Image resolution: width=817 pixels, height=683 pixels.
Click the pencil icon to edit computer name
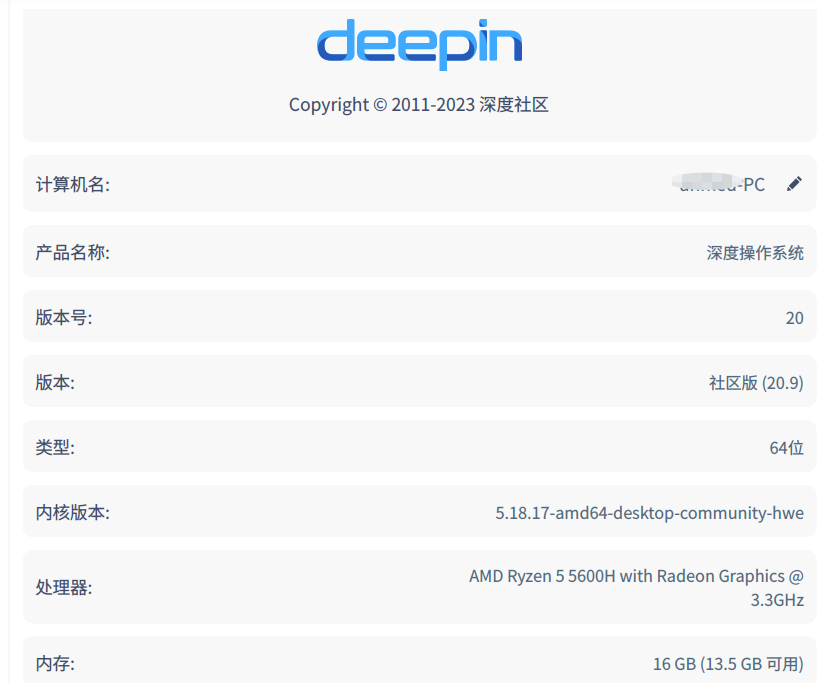[794, 184]
